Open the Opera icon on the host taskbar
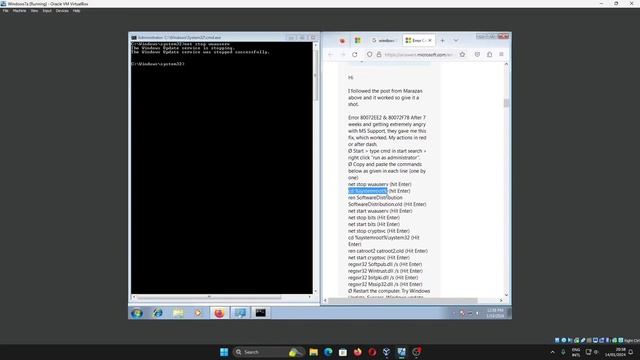 372,352
